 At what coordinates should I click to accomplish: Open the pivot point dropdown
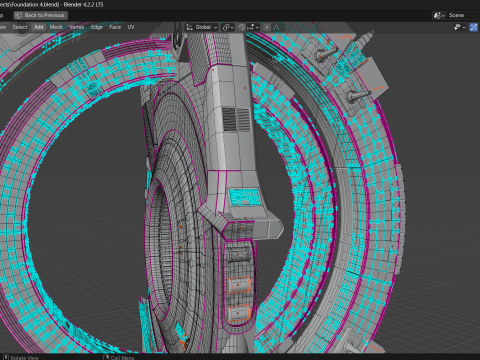point(228,27)
